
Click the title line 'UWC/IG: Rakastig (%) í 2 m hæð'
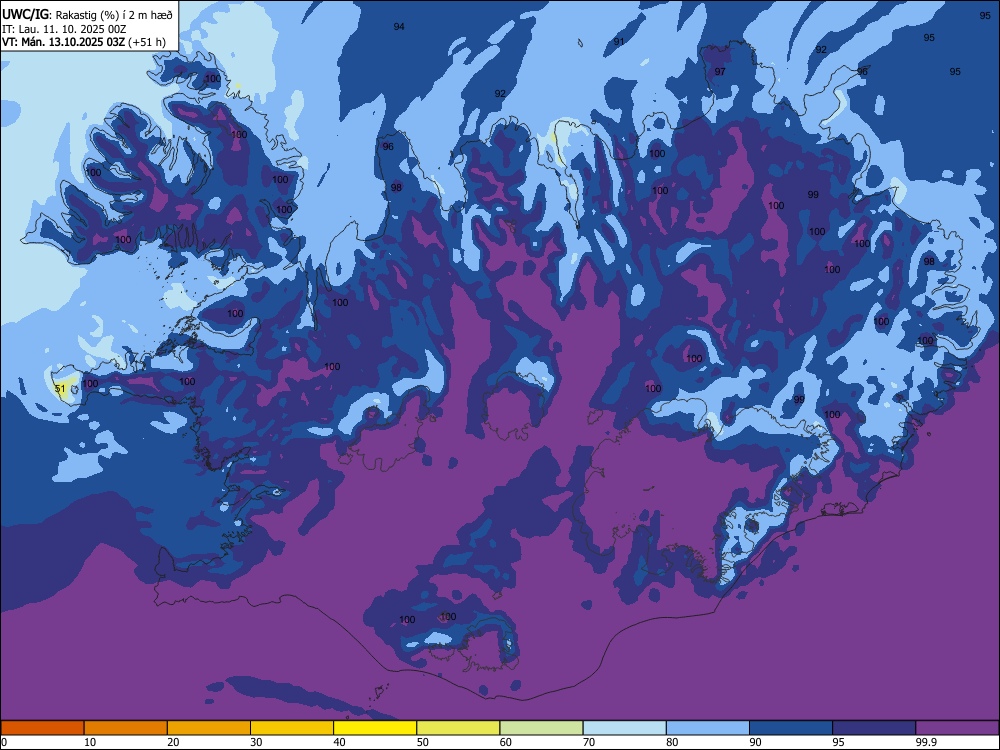click(x=87, y=15)
